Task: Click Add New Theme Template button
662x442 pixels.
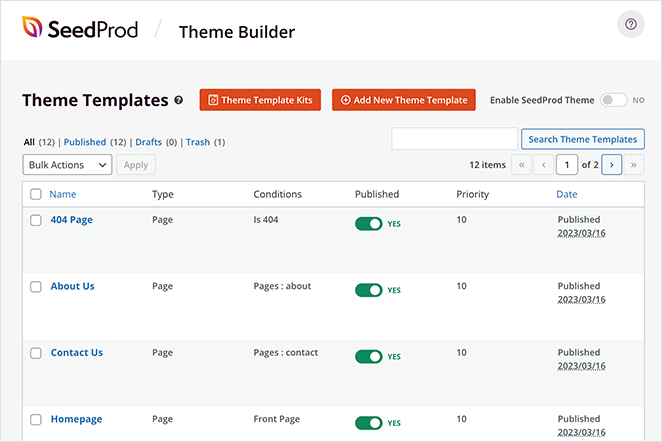Action: (x=404, y=100)
